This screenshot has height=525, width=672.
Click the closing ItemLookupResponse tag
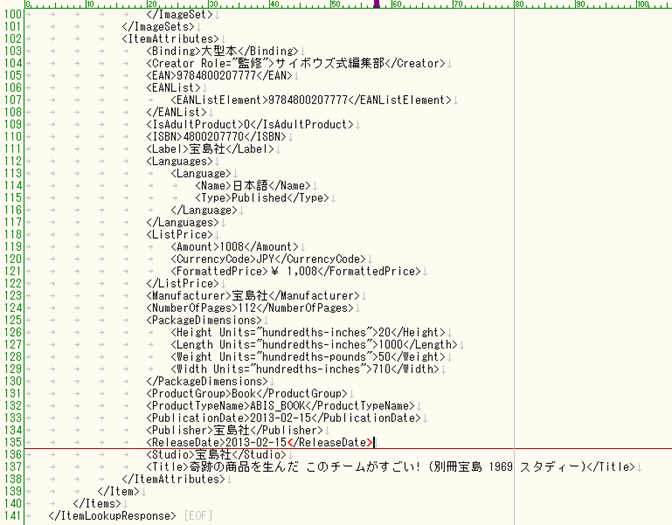pyautogui.click(x=112, y=516)
